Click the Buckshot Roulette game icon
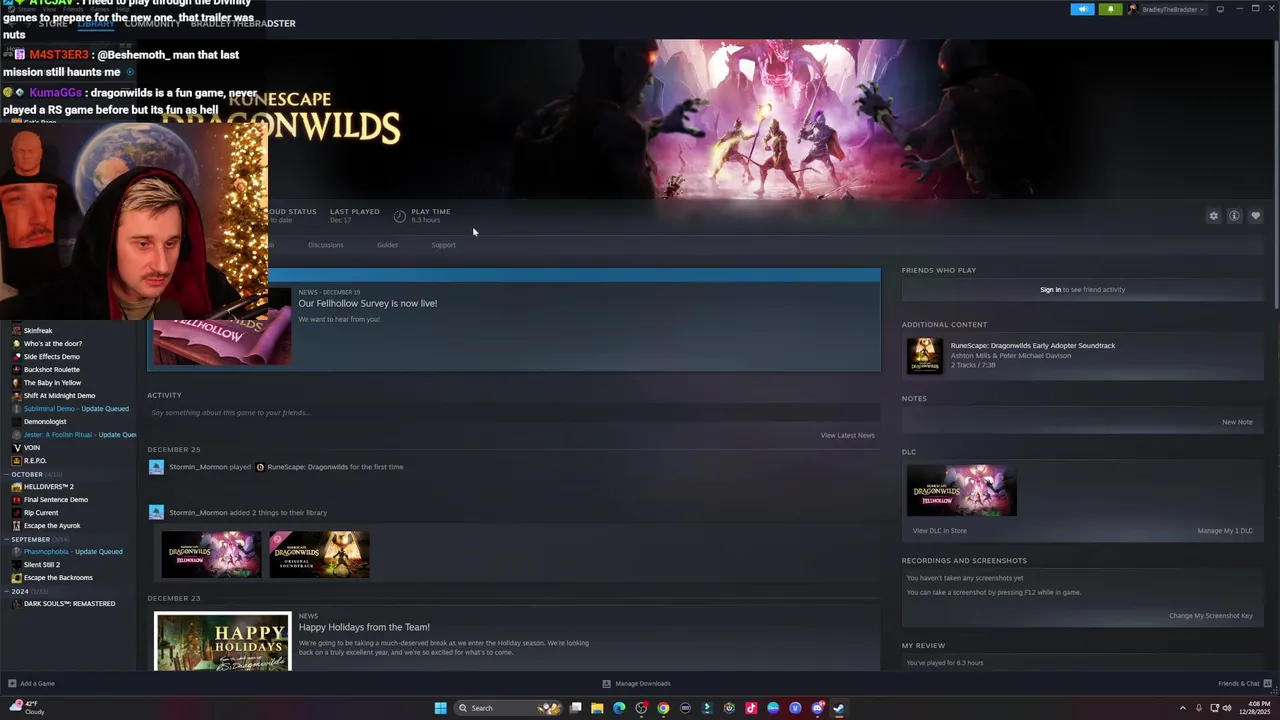The image size is (1280, 720). point(16,370)
